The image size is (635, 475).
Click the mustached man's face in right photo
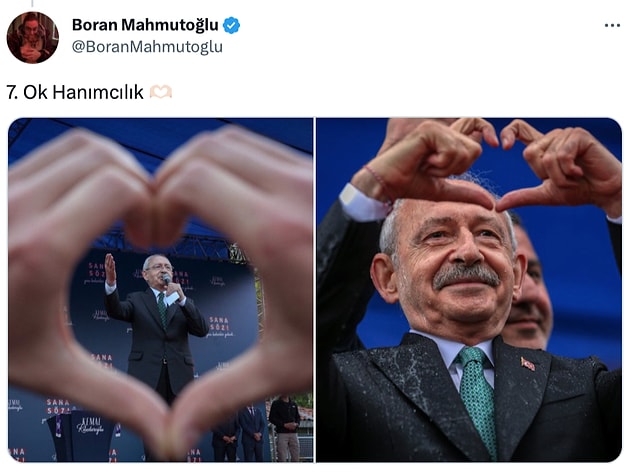point(454,265)
